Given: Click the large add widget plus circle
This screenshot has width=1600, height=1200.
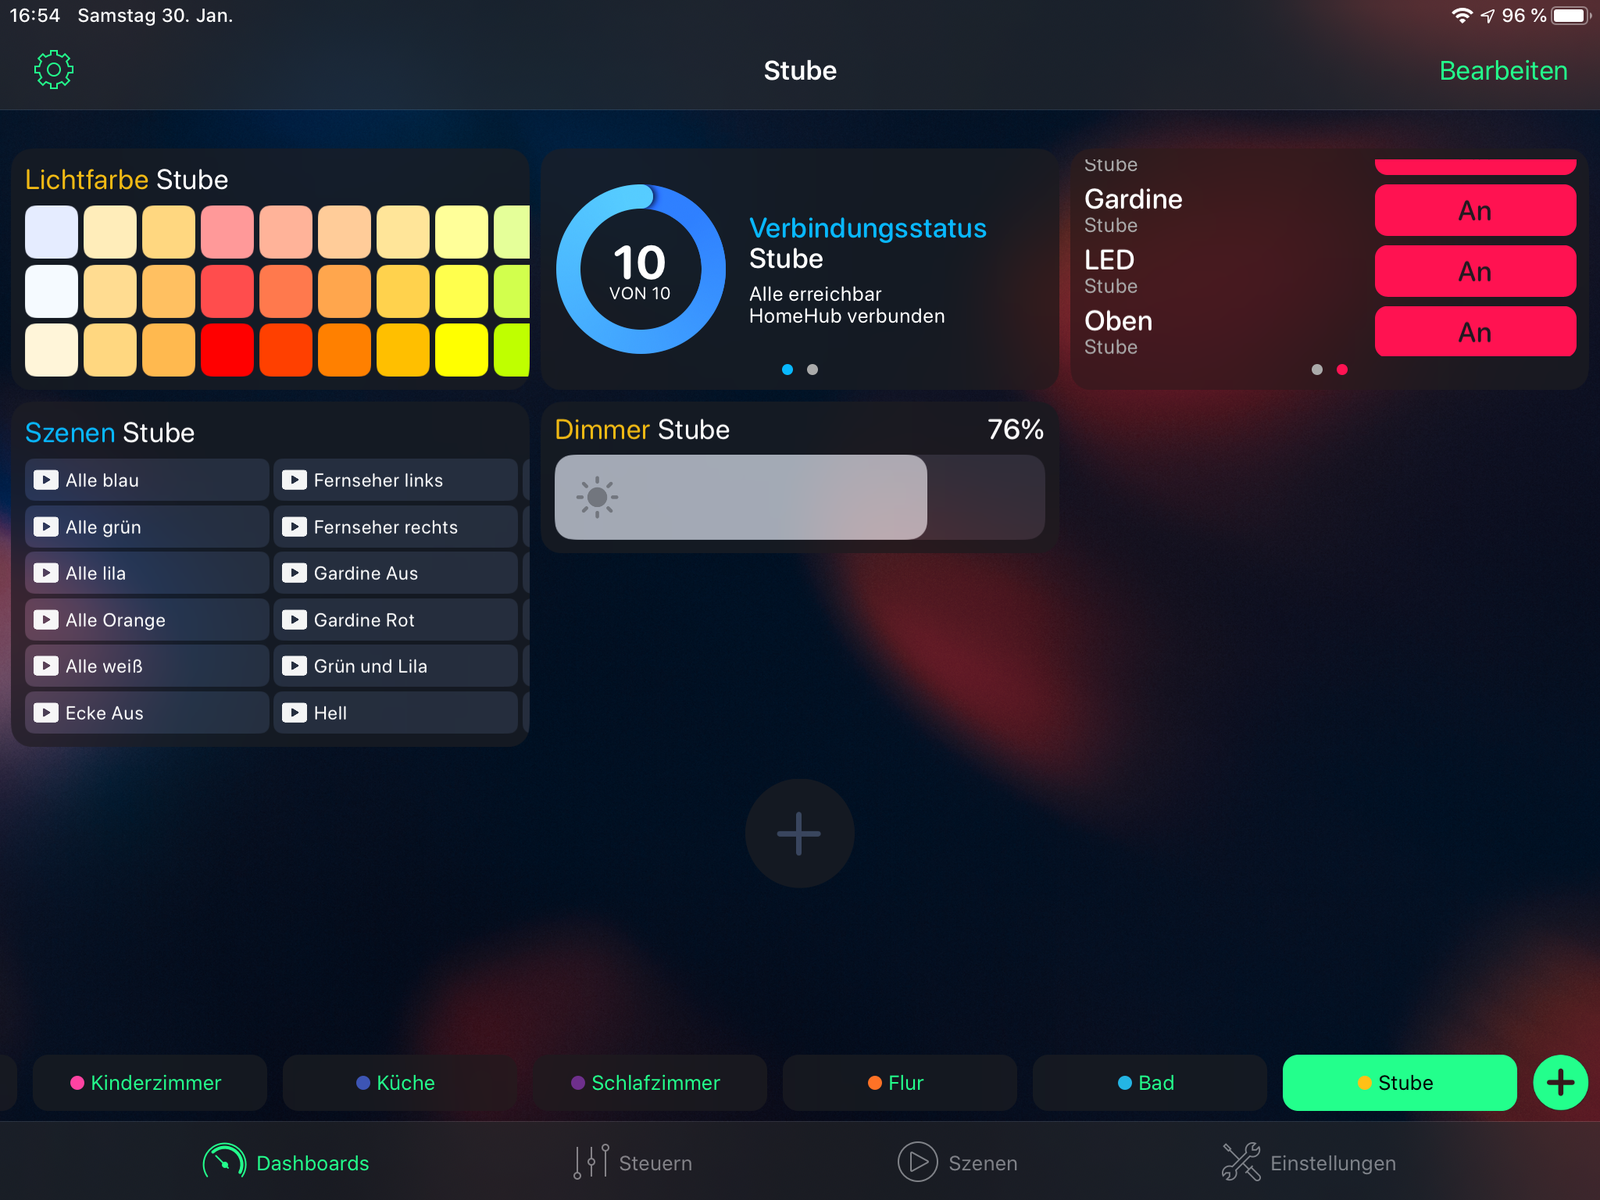Looking at the screenshot, I should [x=799, y=833].
